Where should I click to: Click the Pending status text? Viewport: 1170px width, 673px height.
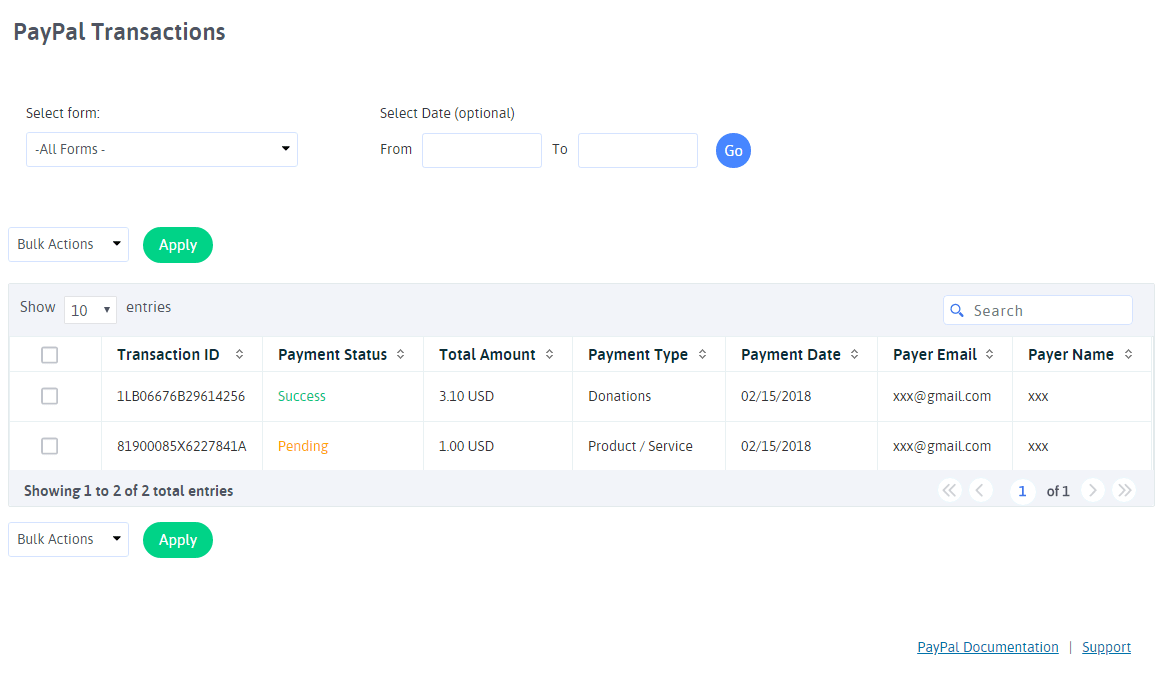303,446
